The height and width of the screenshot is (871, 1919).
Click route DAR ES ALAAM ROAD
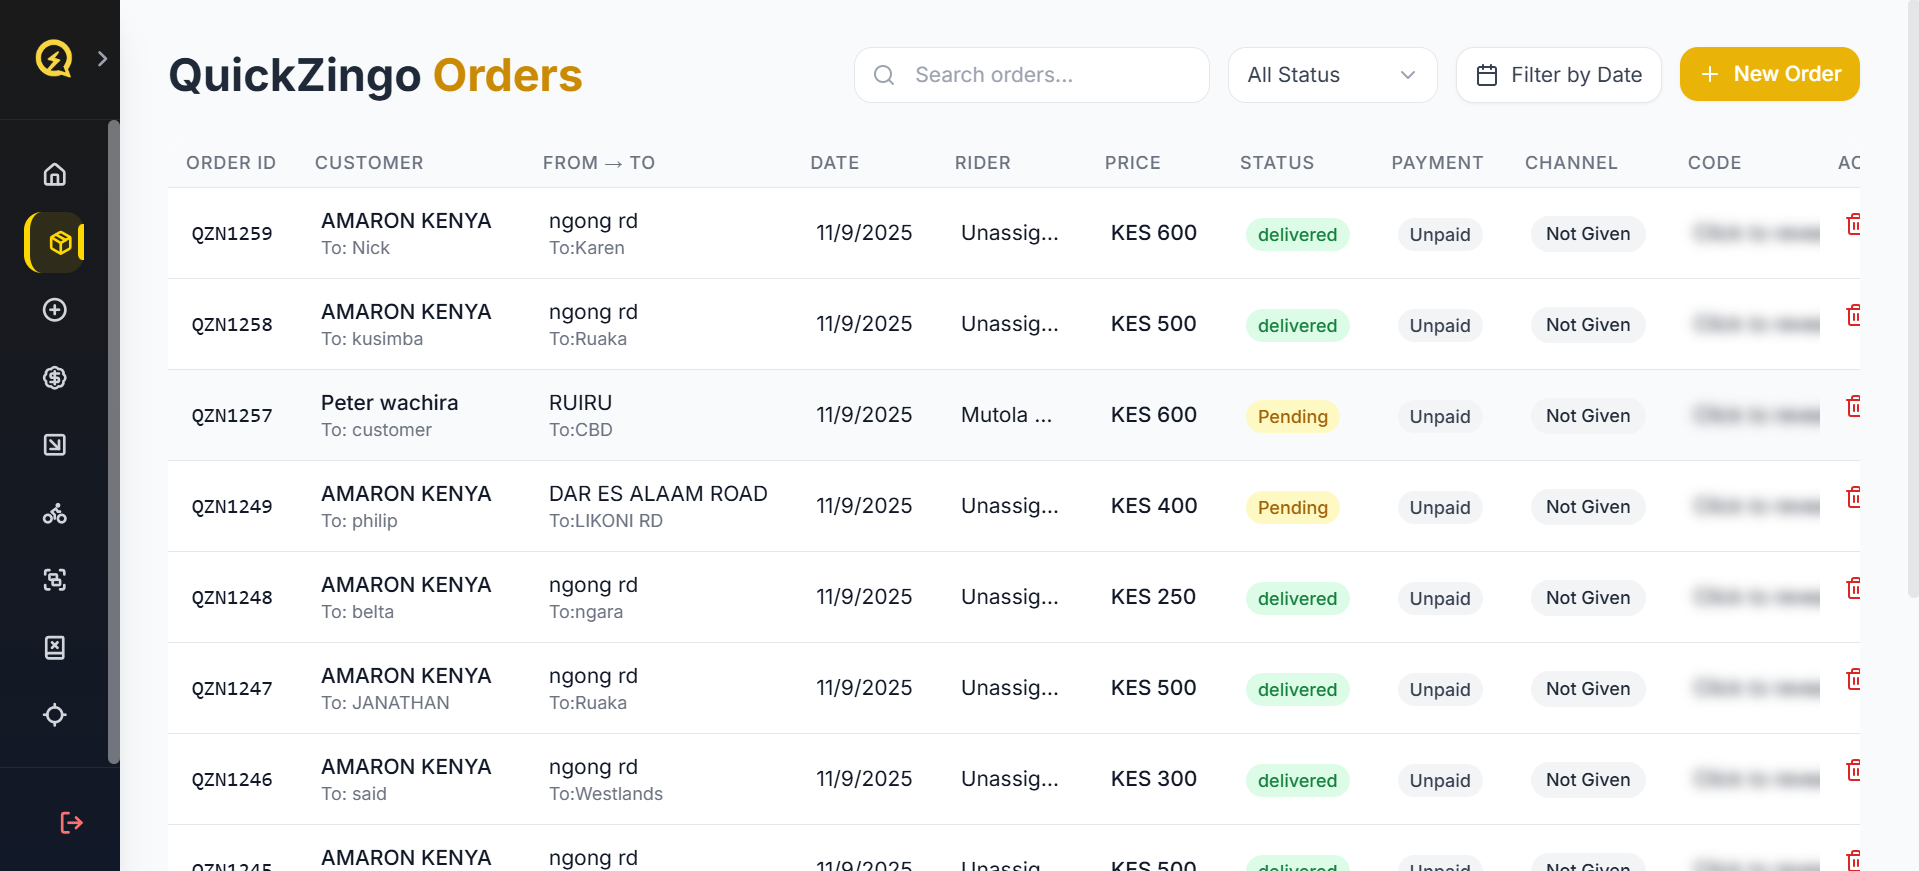pyautogui.click(x=658, y=494)
